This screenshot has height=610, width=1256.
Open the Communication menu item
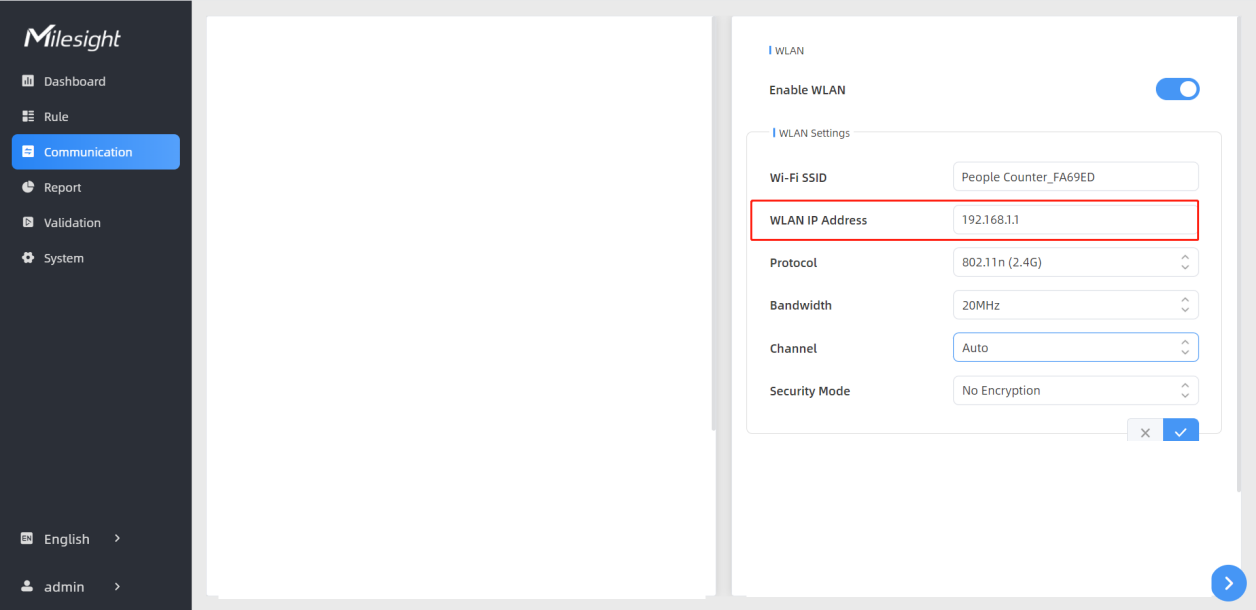pyautogui.click(x=96, y=152)
